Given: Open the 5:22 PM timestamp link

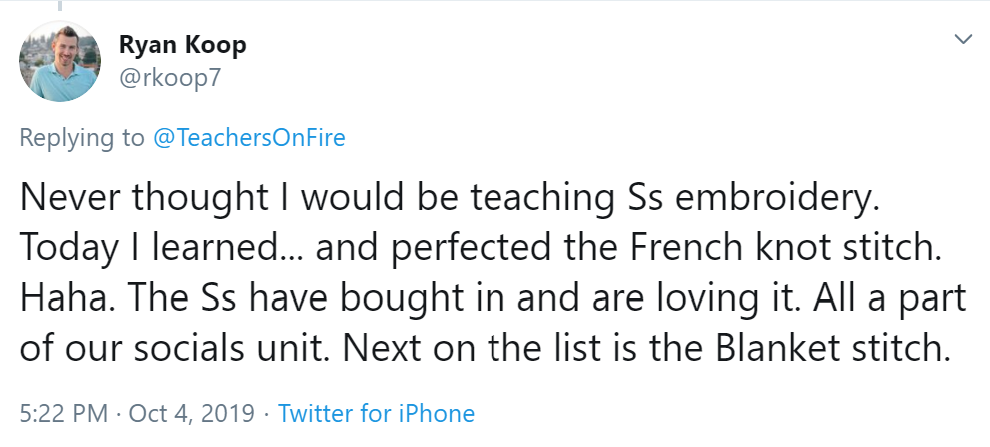Looking at the screenshot, I should click(x=55, y=412).
